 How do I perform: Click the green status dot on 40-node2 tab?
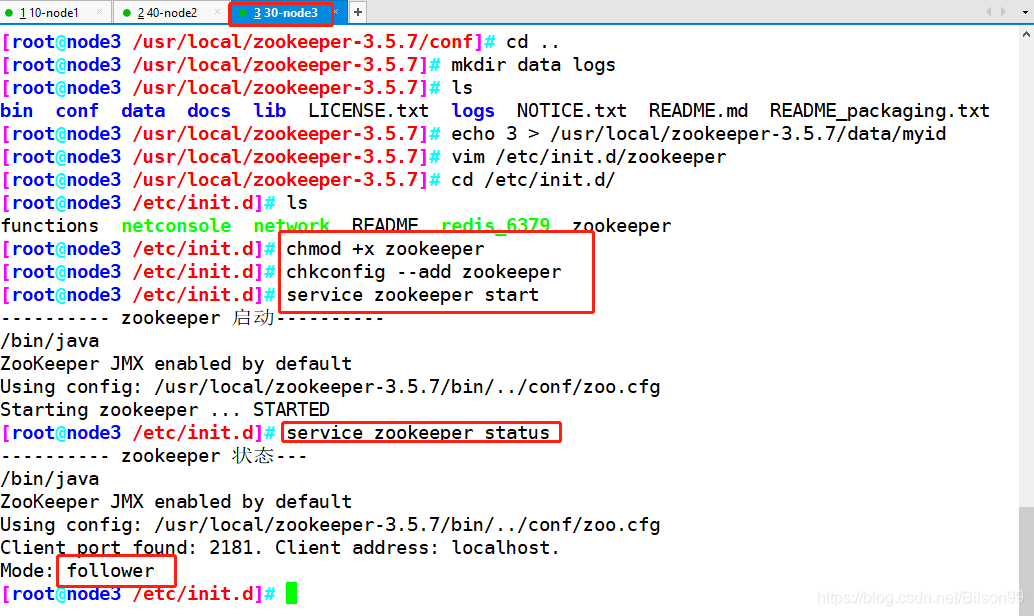127,13
